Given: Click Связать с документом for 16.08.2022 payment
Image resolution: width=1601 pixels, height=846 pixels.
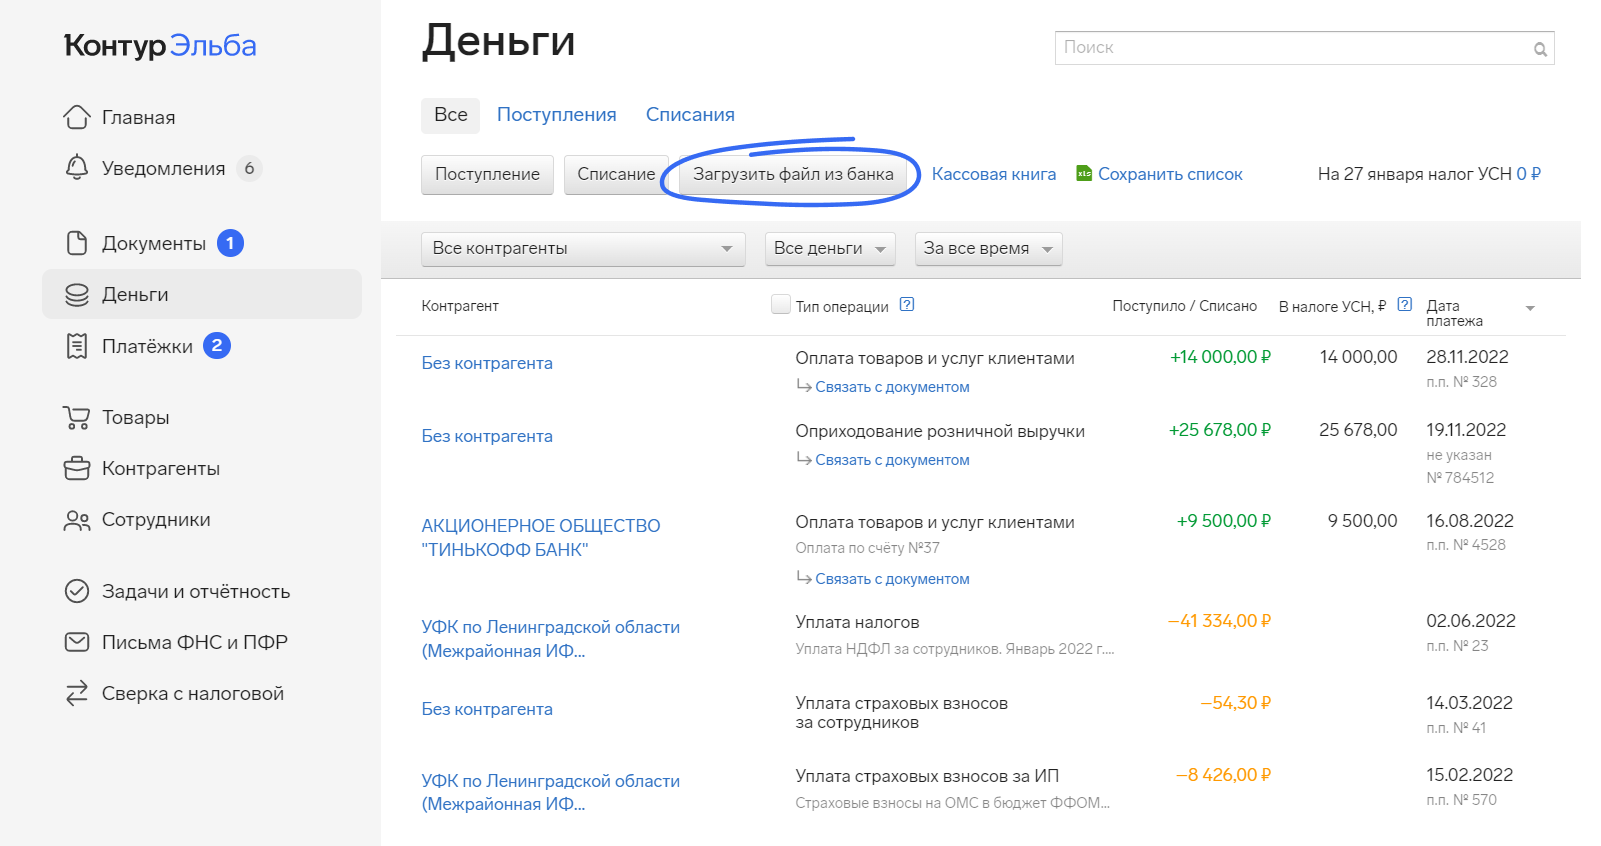Looking at the screenshot, I should (892, 579).
